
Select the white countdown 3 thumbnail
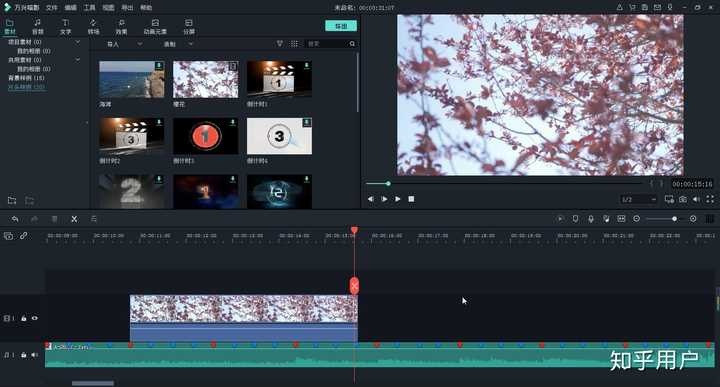279,136
